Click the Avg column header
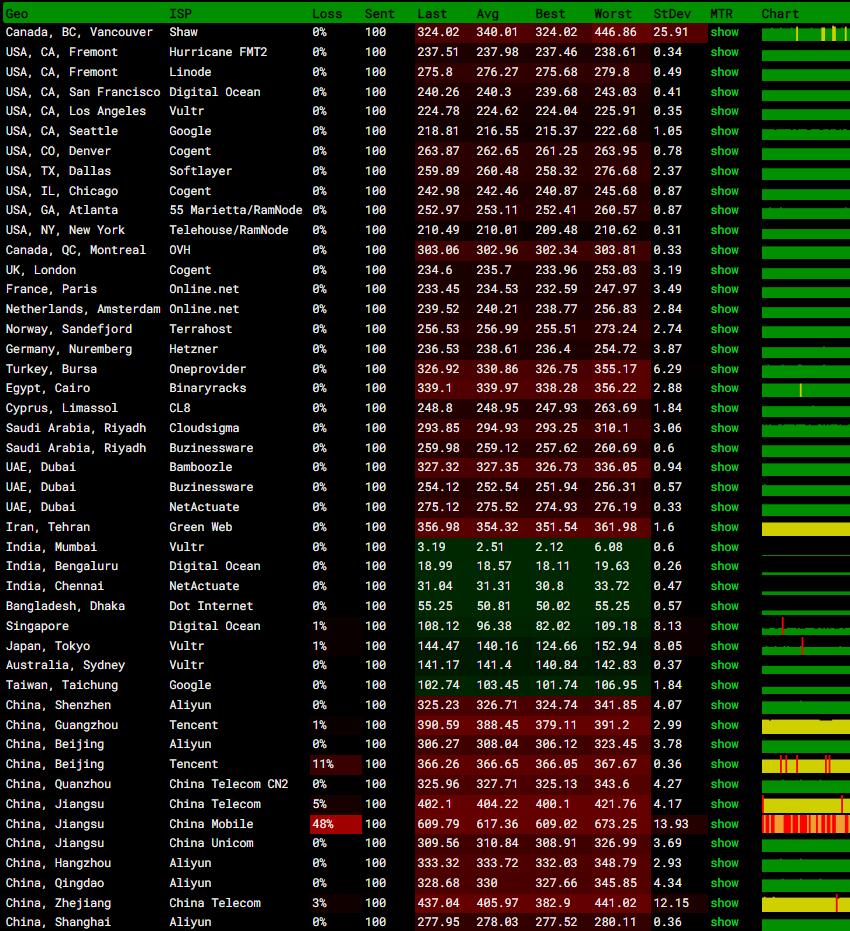The height and width of the screenshot is (931, 850). (x=487, y=14)
